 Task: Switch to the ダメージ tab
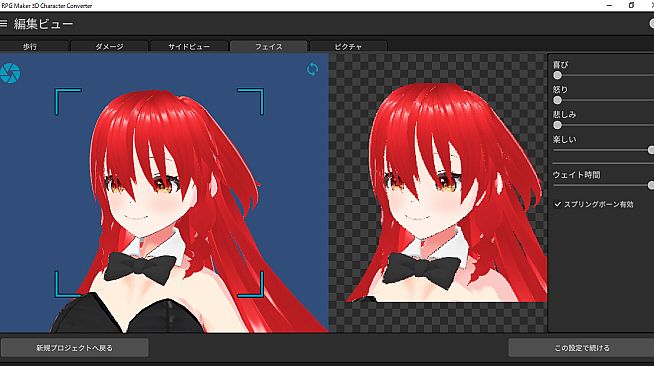point(109,46)
